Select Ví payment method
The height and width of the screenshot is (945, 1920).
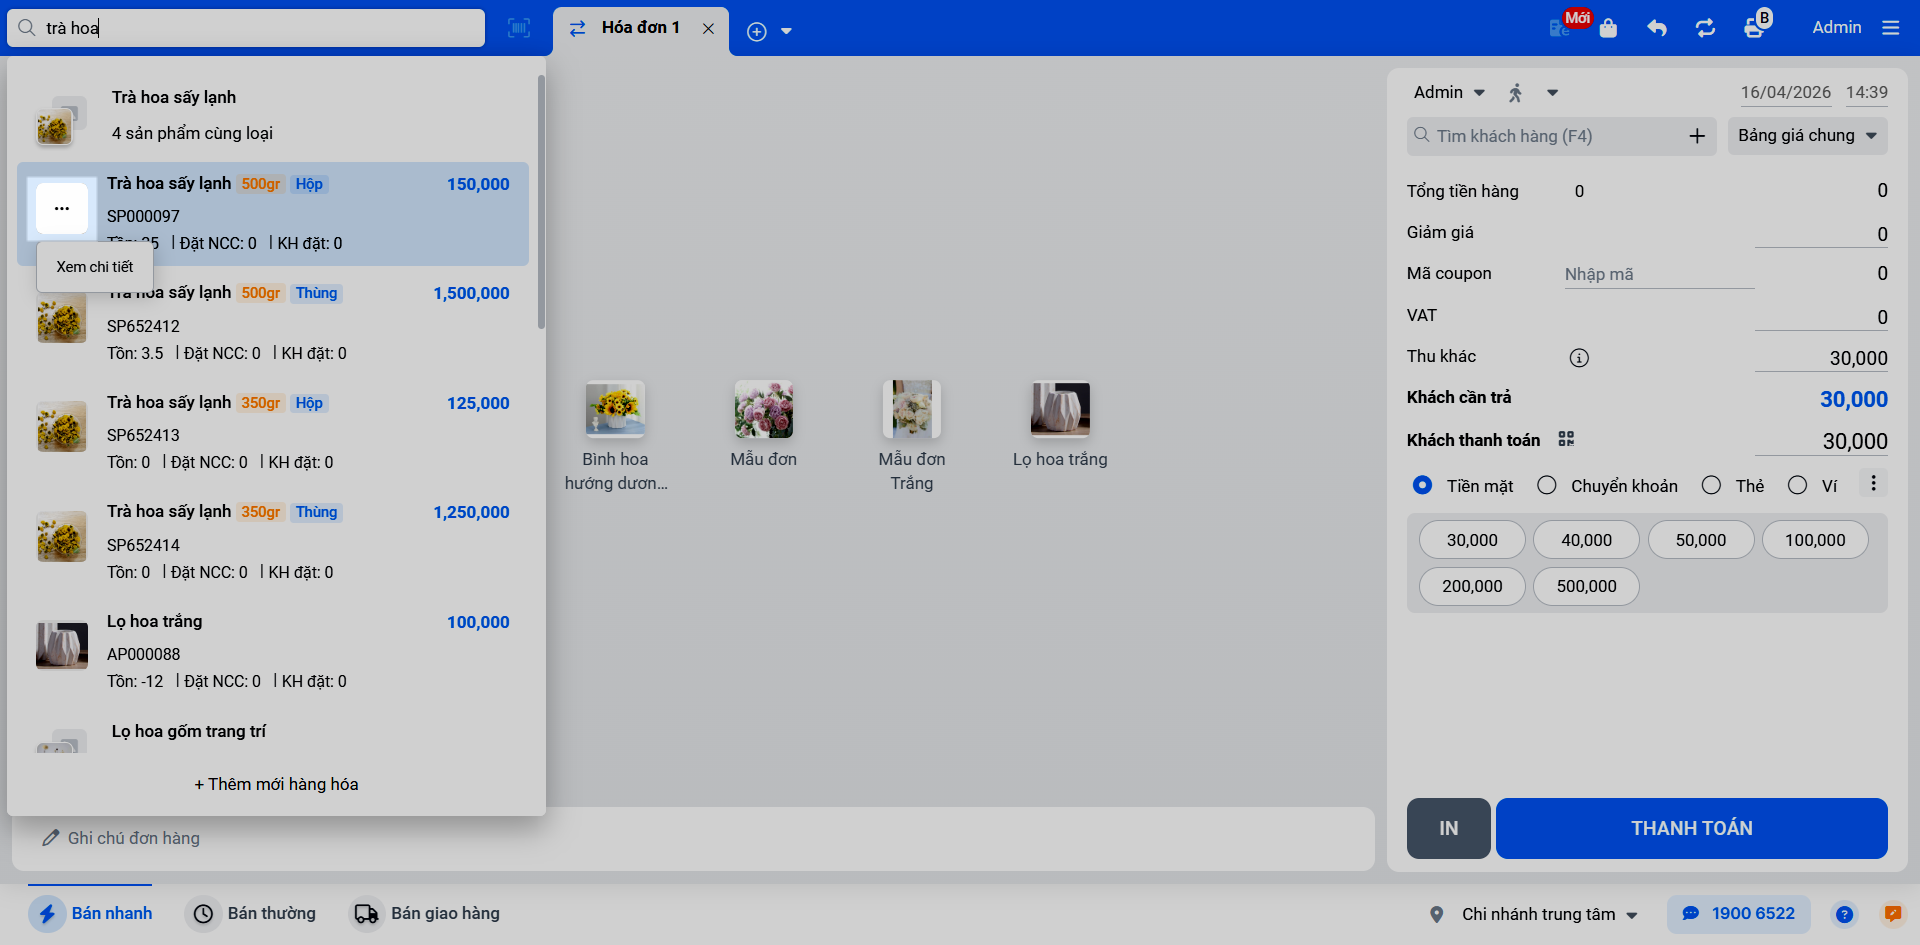1797,485
